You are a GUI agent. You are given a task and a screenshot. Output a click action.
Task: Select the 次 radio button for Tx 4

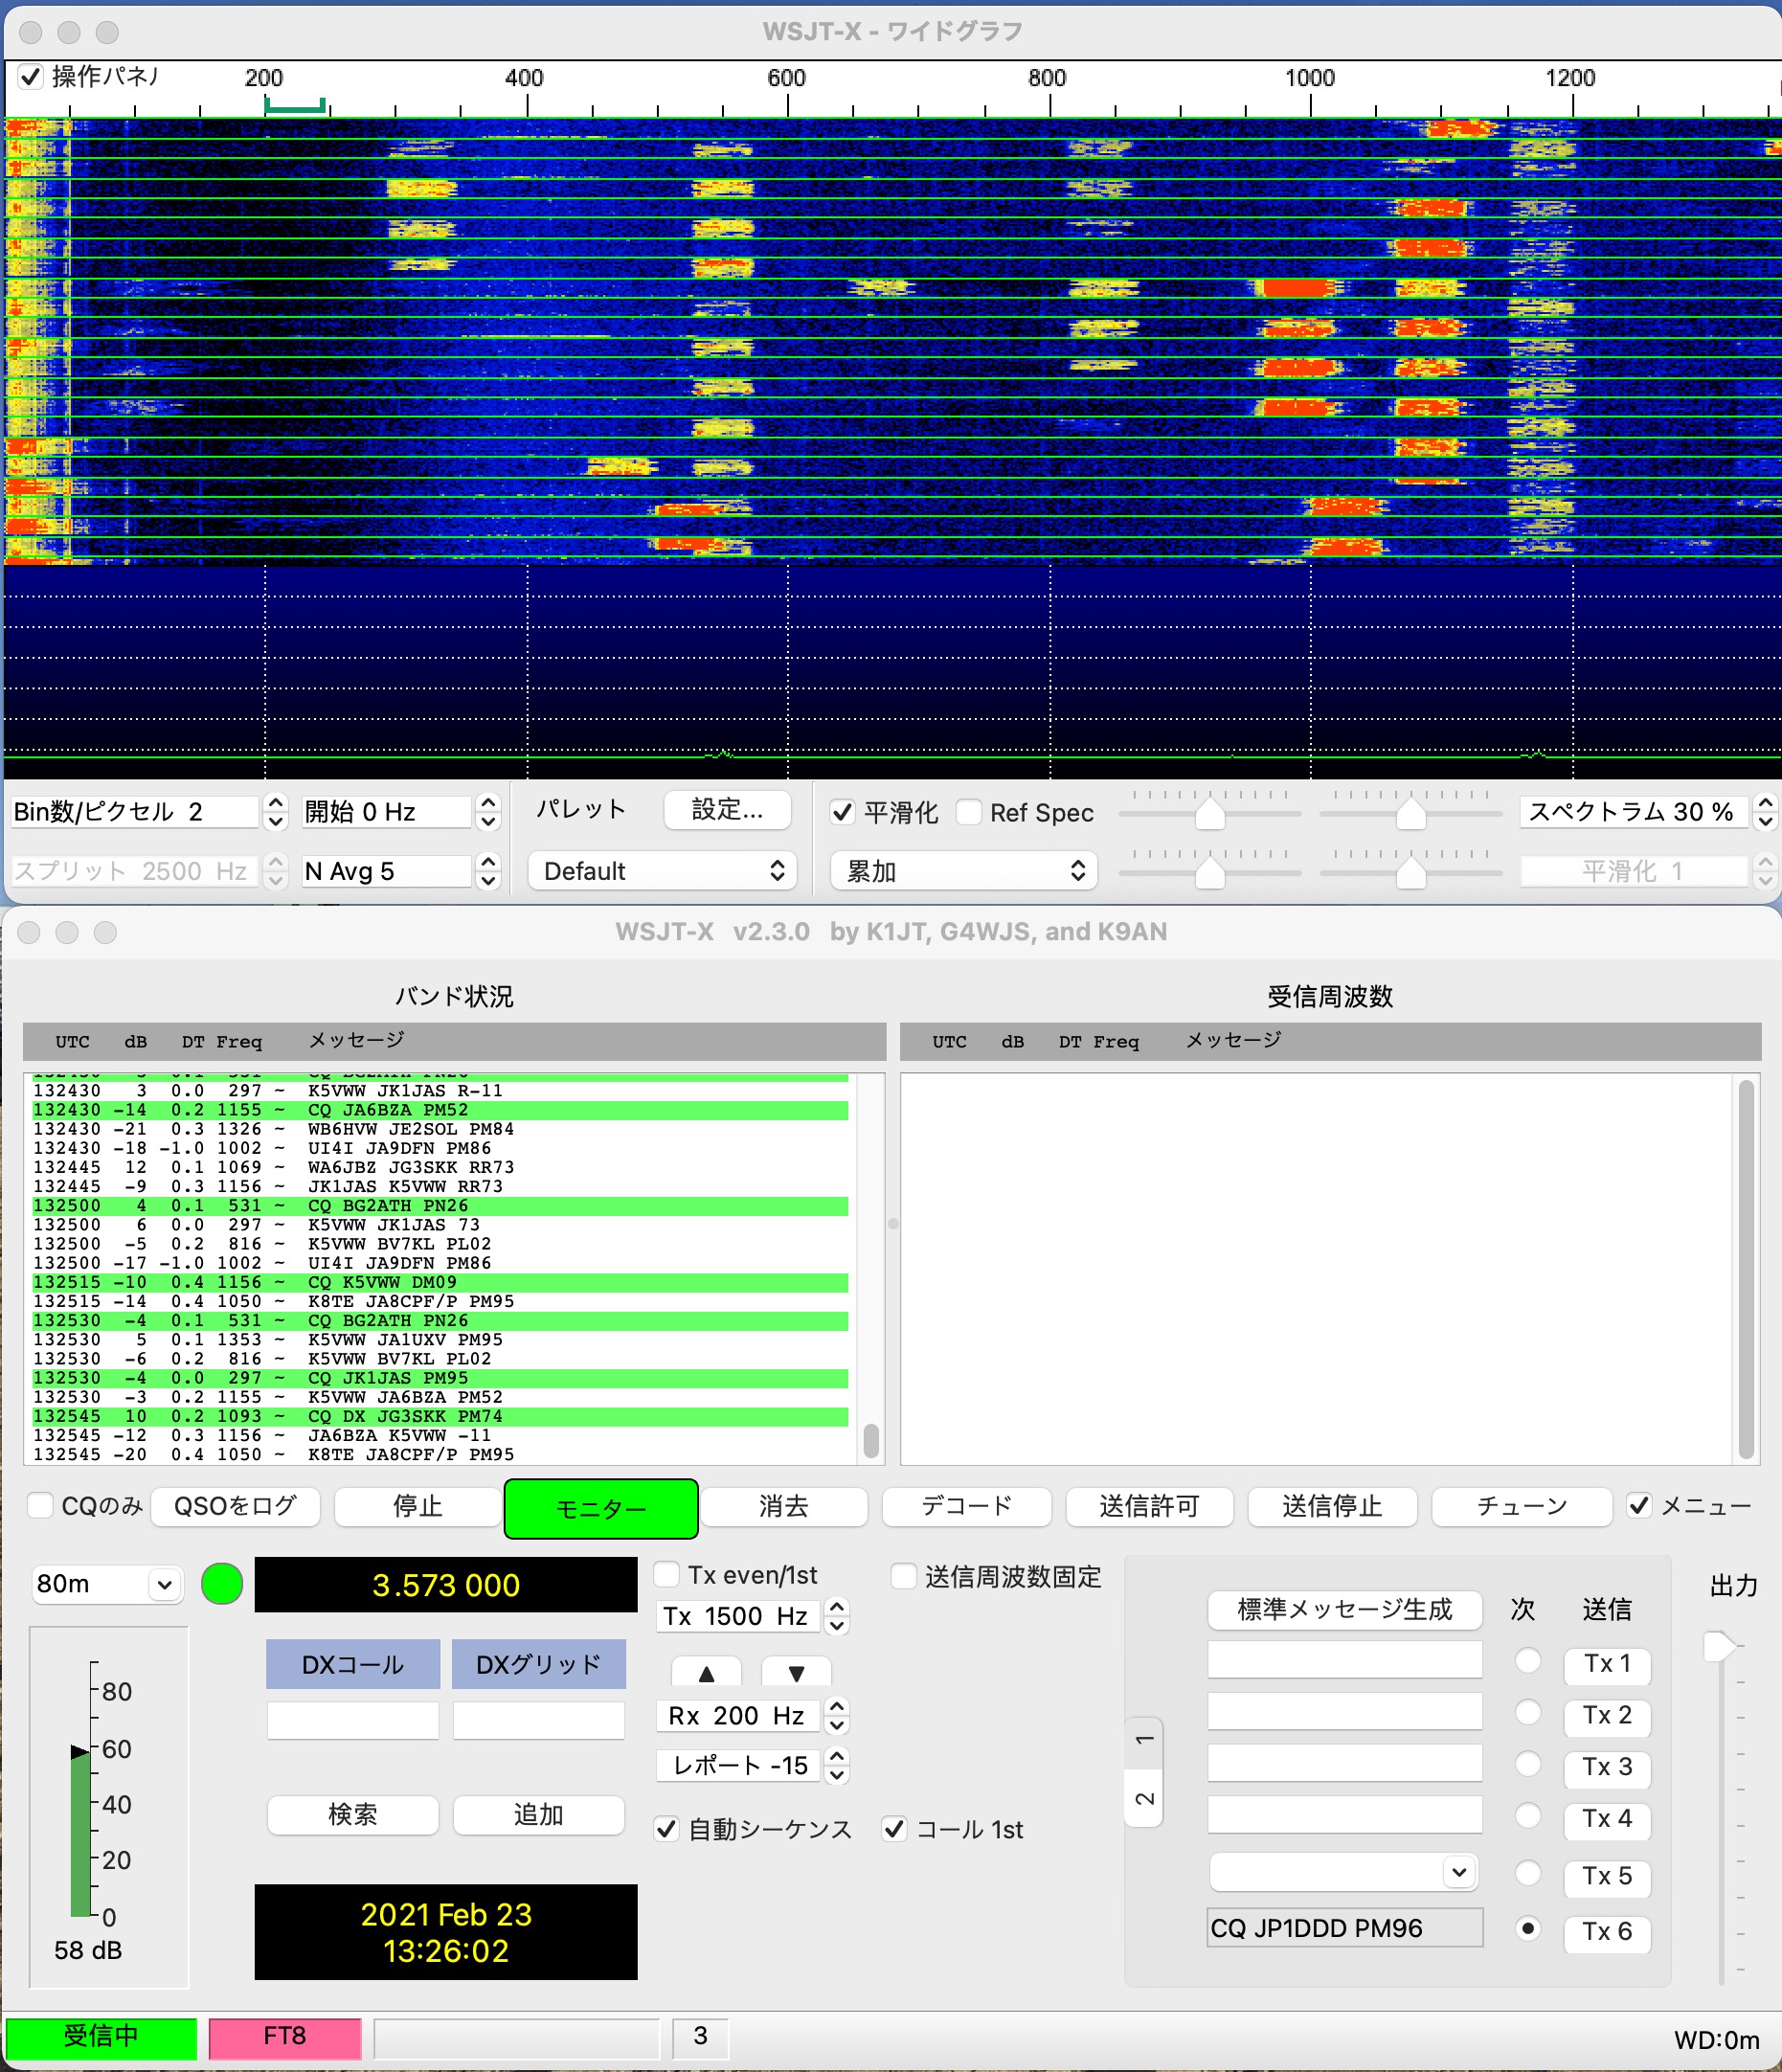point(1527,1816)
